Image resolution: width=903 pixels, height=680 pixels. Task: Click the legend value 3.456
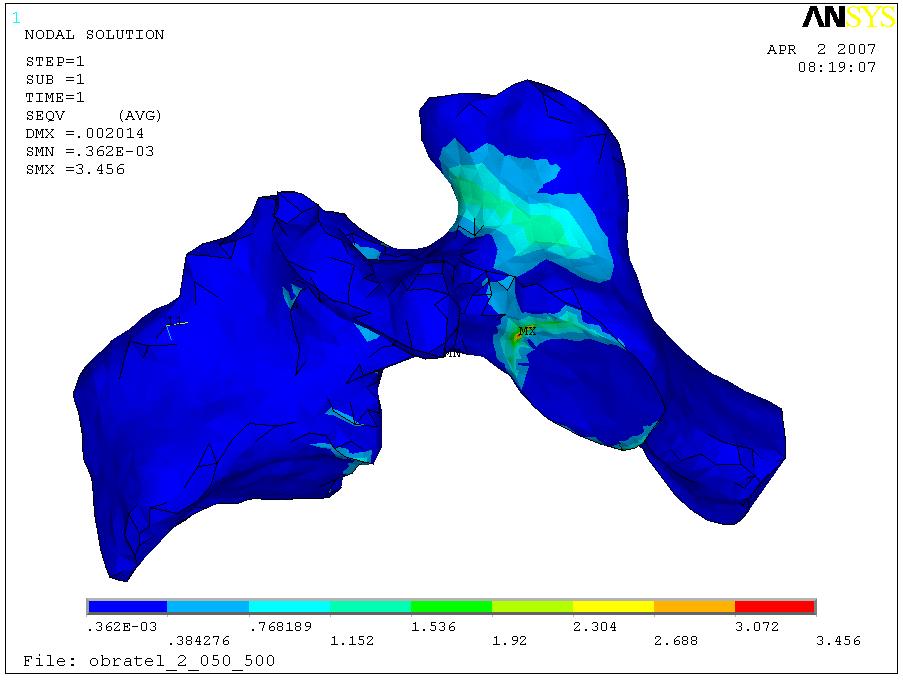838,640
